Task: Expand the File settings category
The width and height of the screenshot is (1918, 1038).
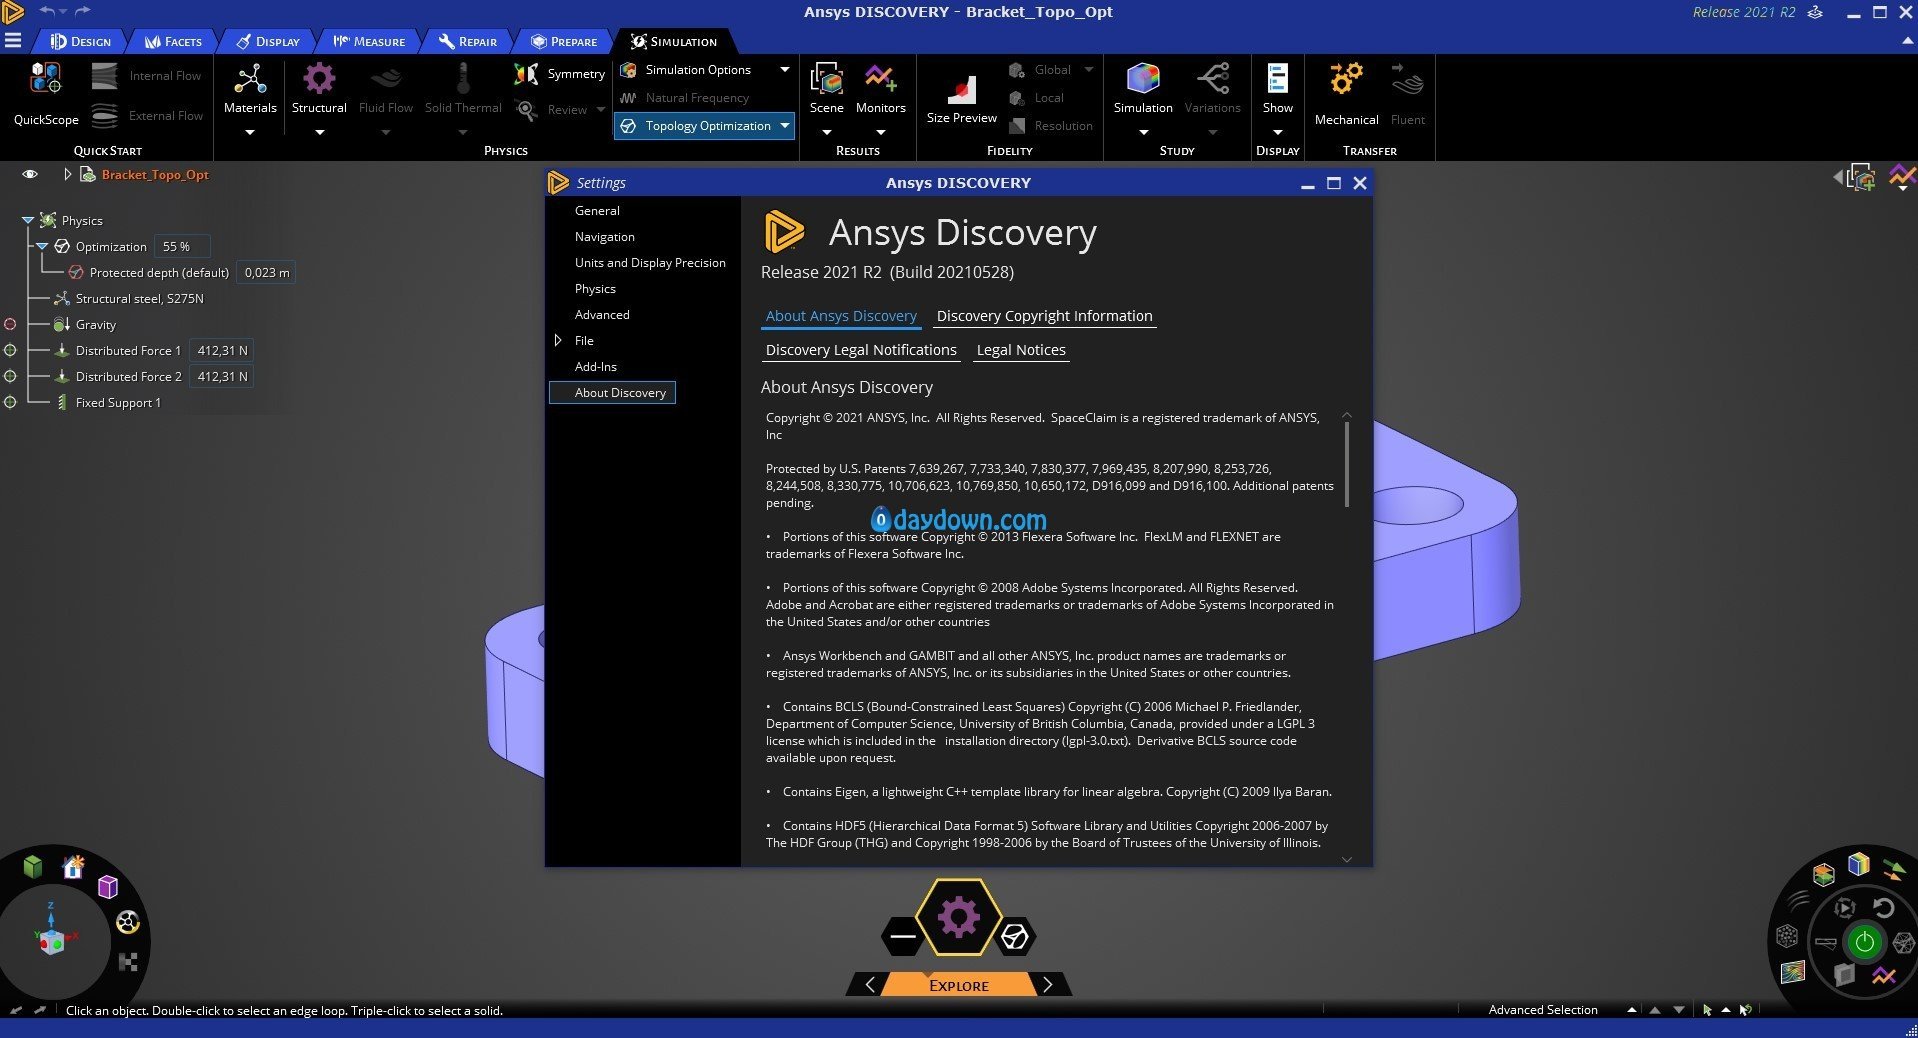Action: click(x=558, y=340)
